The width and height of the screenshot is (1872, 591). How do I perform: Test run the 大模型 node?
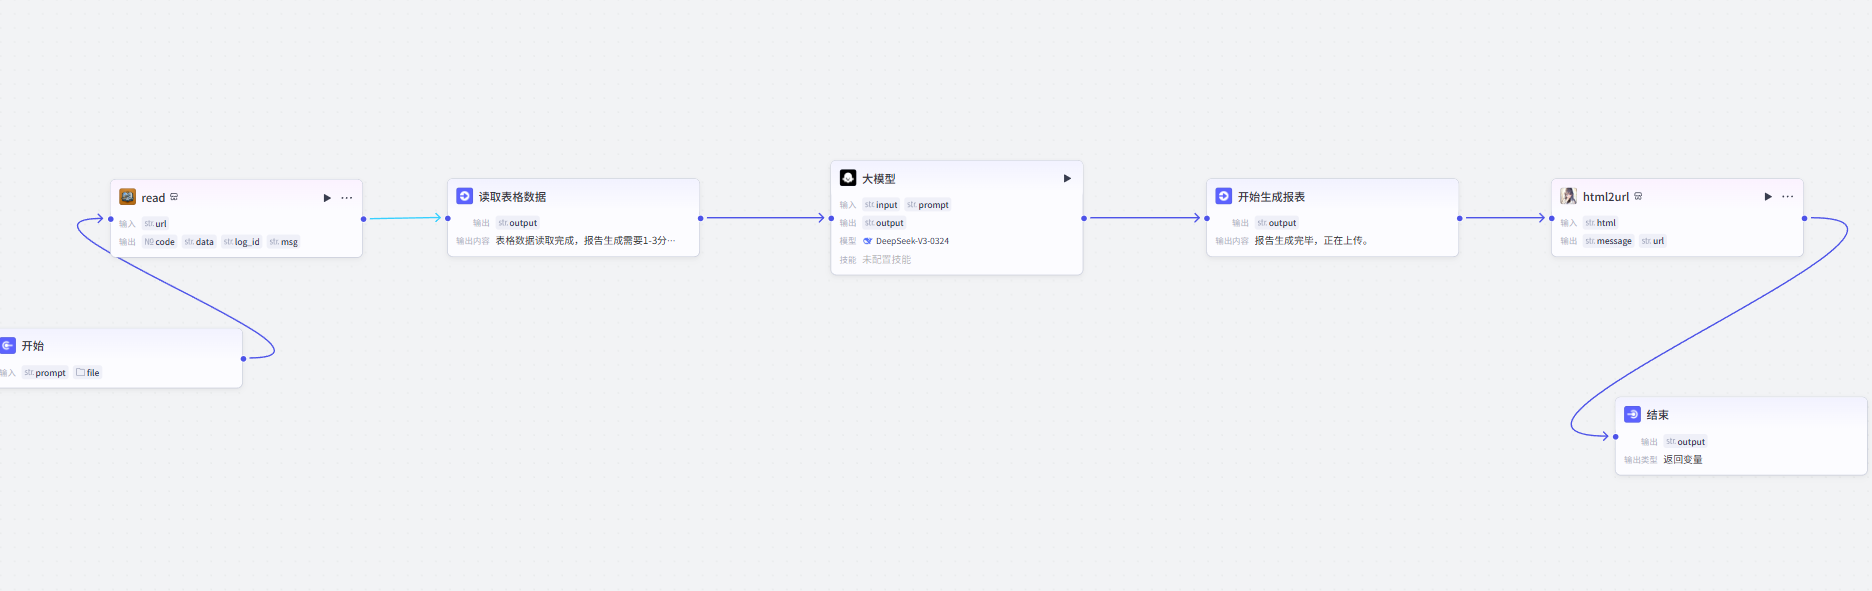1067,178
